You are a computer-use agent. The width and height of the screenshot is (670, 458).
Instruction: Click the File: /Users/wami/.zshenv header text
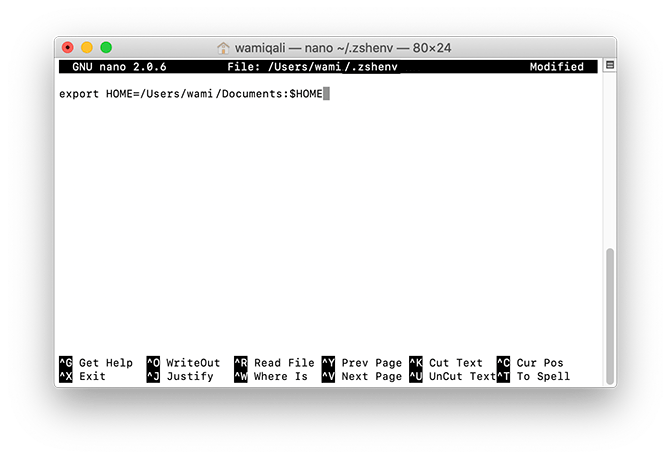click(x=312, y=67)
